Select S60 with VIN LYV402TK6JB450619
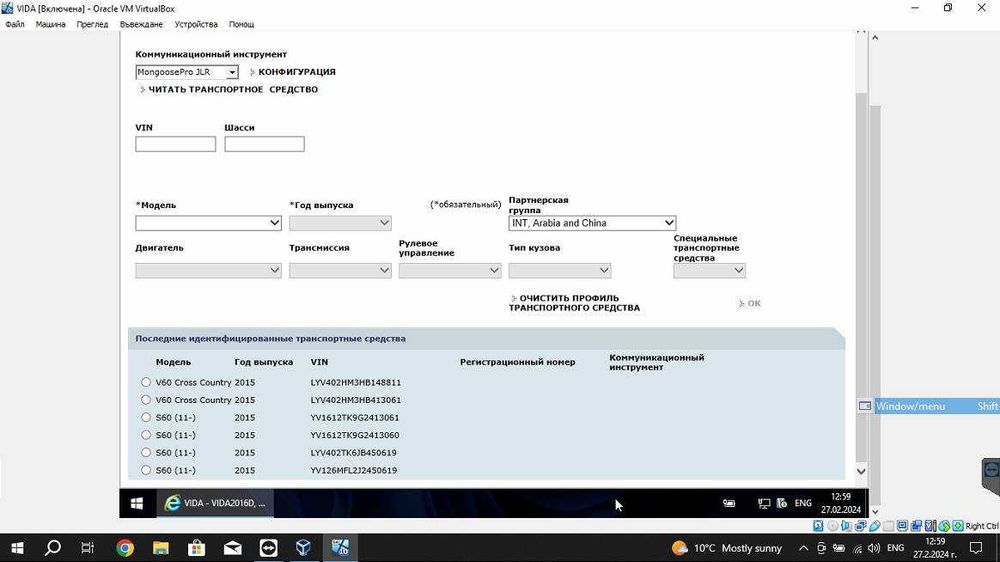The height and width of the screenshot is (562, 1000). [146, 452]
